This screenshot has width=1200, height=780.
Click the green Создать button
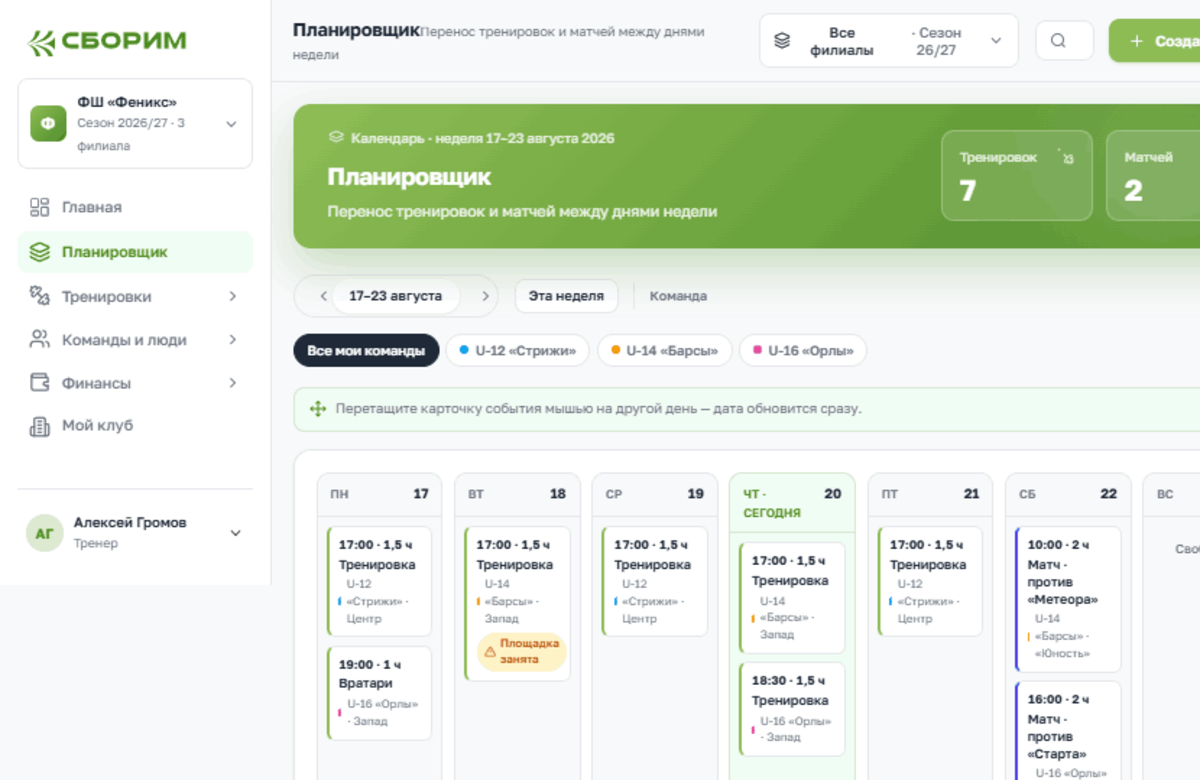tap(1155, 41)
